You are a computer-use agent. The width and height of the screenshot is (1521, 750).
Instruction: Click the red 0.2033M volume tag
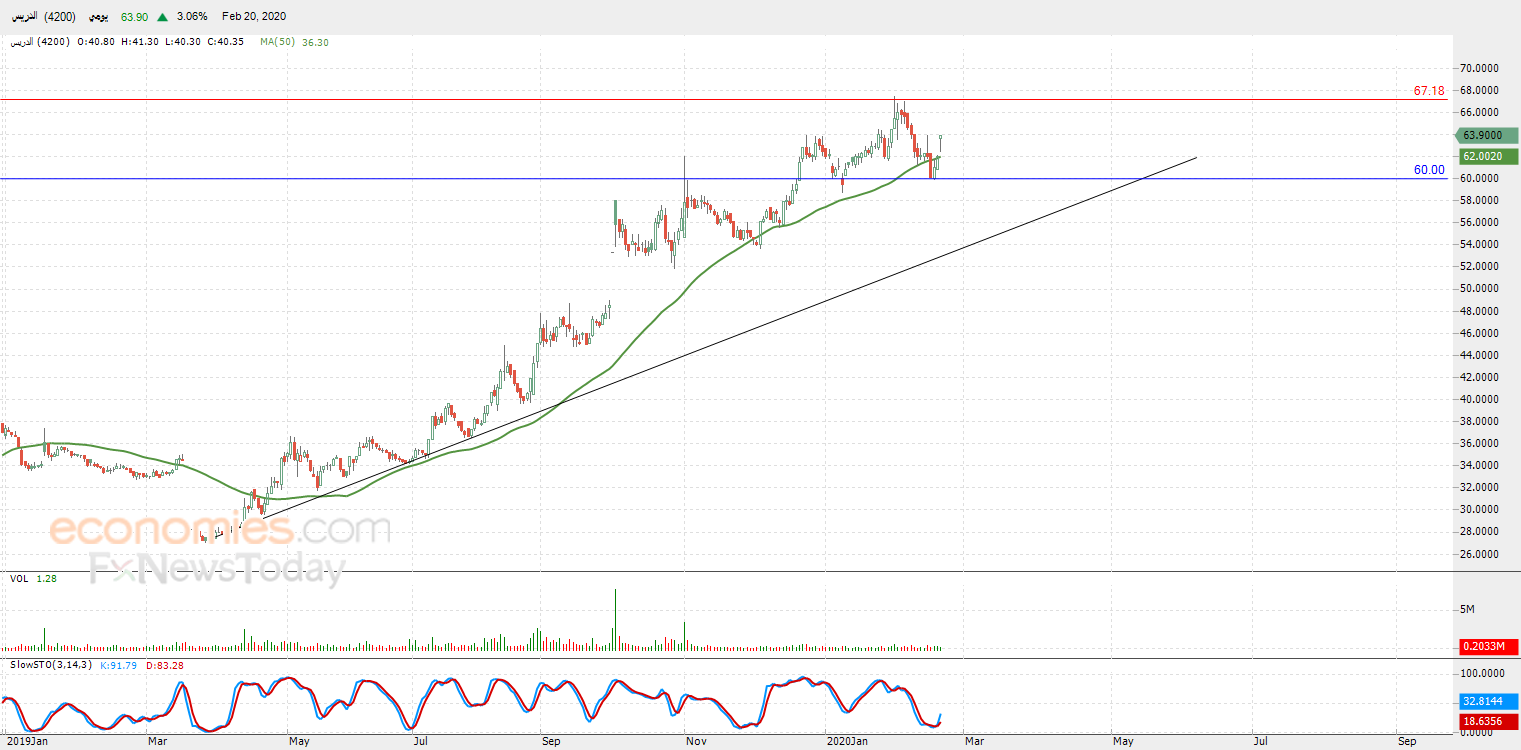[x=1488, y=646]
